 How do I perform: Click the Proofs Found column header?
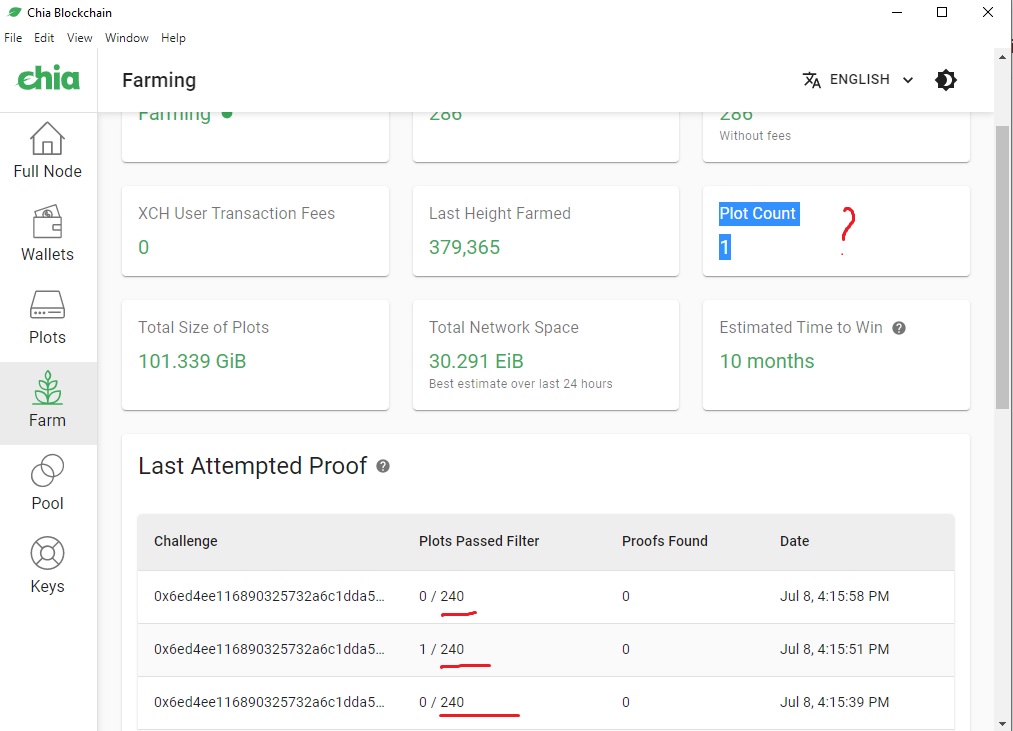tap(665, 541)
